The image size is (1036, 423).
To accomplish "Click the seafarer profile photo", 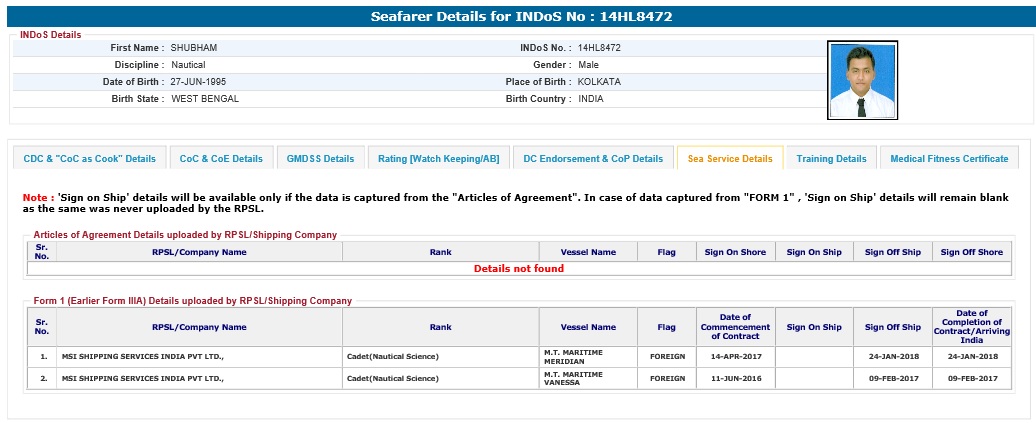I will (x=862, y=80).
